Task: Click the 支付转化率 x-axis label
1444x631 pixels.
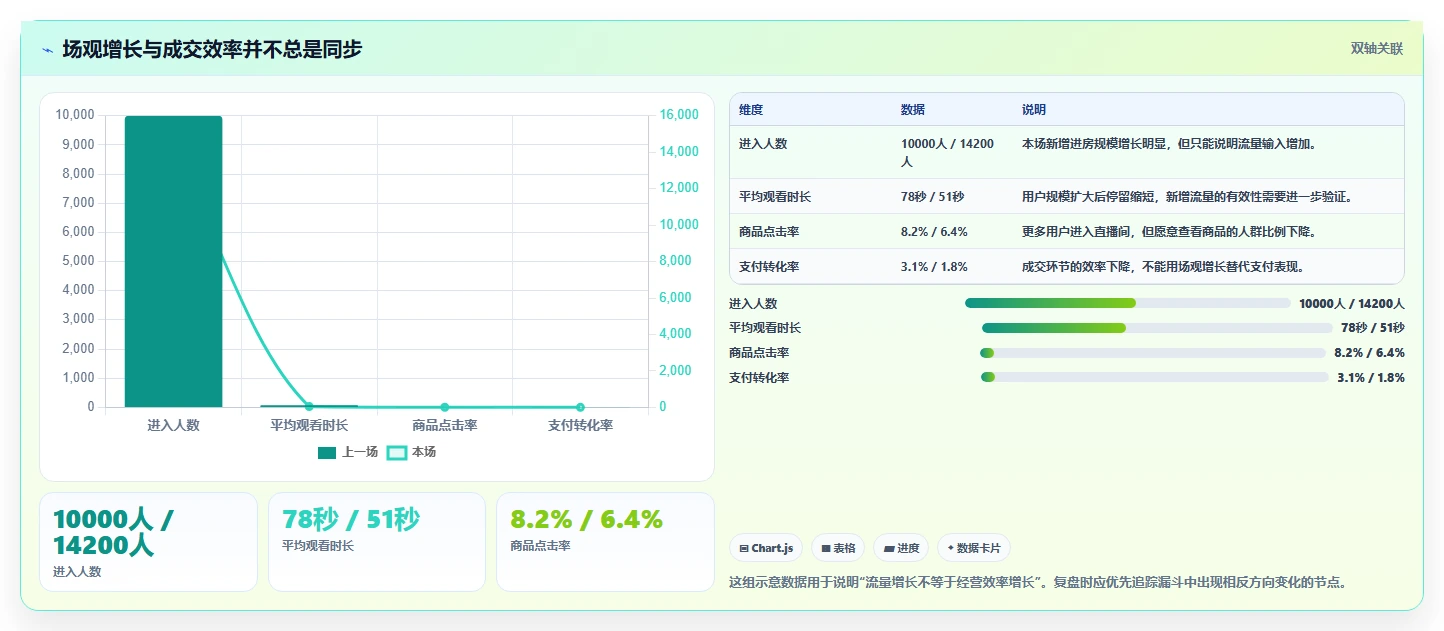Action: coord(580,425)
